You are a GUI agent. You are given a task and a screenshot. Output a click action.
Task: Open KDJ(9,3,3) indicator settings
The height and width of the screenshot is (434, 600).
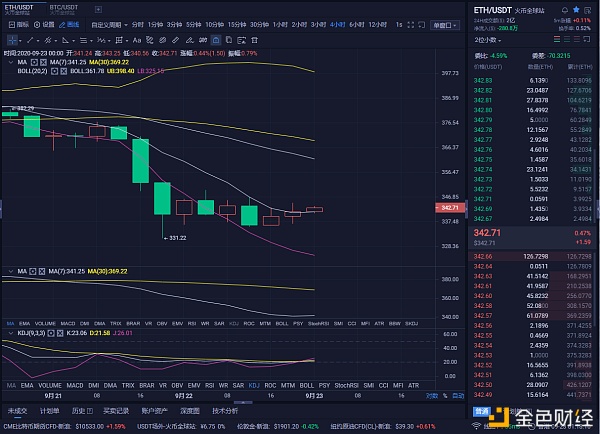(51, 333)
